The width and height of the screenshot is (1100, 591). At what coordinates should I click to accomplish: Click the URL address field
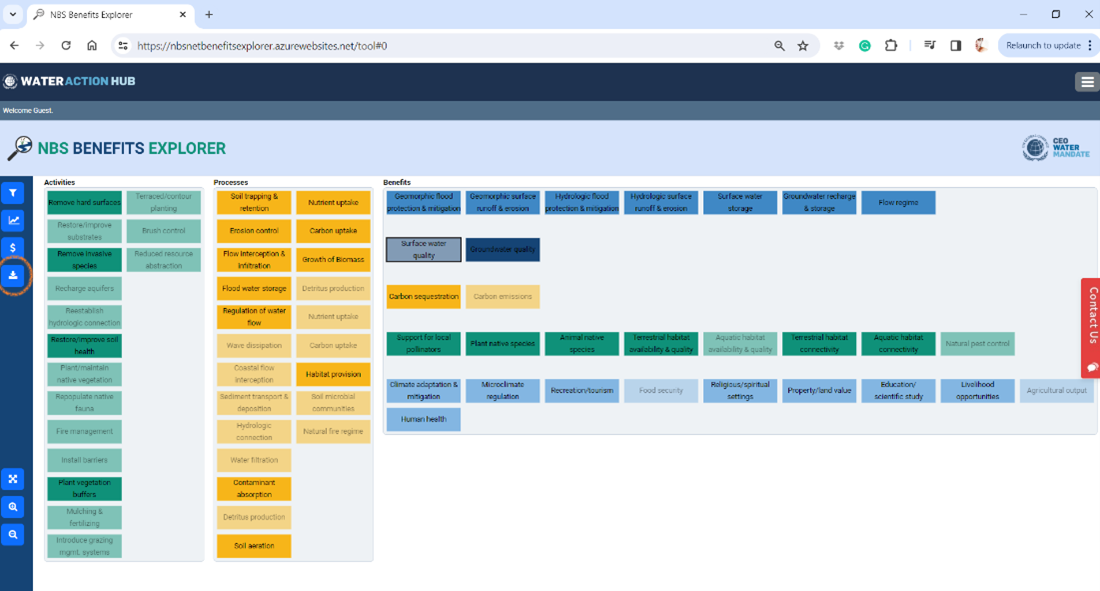(449, 46)
